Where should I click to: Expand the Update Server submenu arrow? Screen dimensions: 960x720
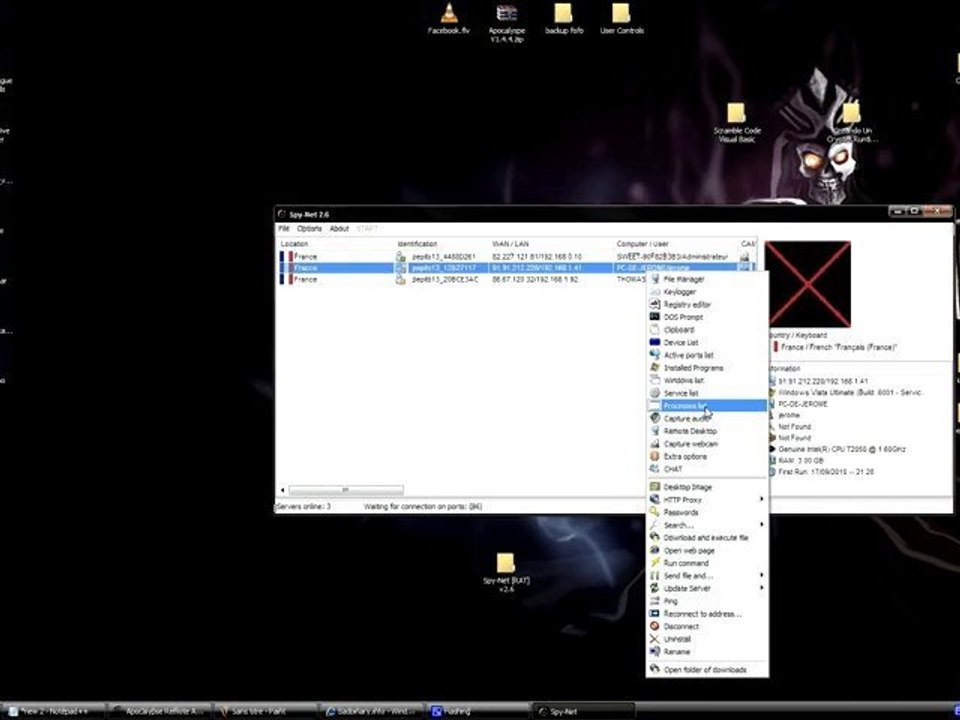(762, 588)
